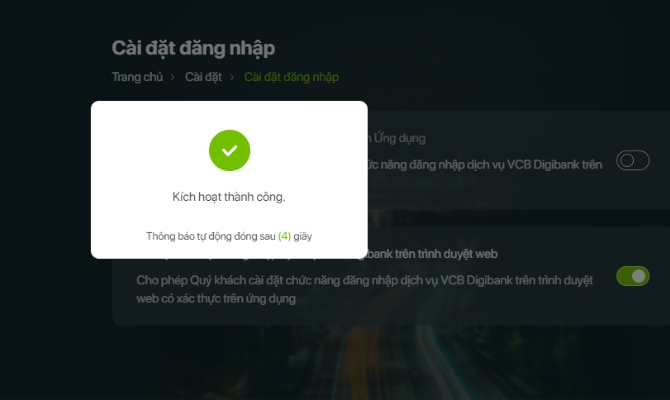Click the green (4) countdown number
The width and height of the screenshot is (670, 400).
point(284,236)
